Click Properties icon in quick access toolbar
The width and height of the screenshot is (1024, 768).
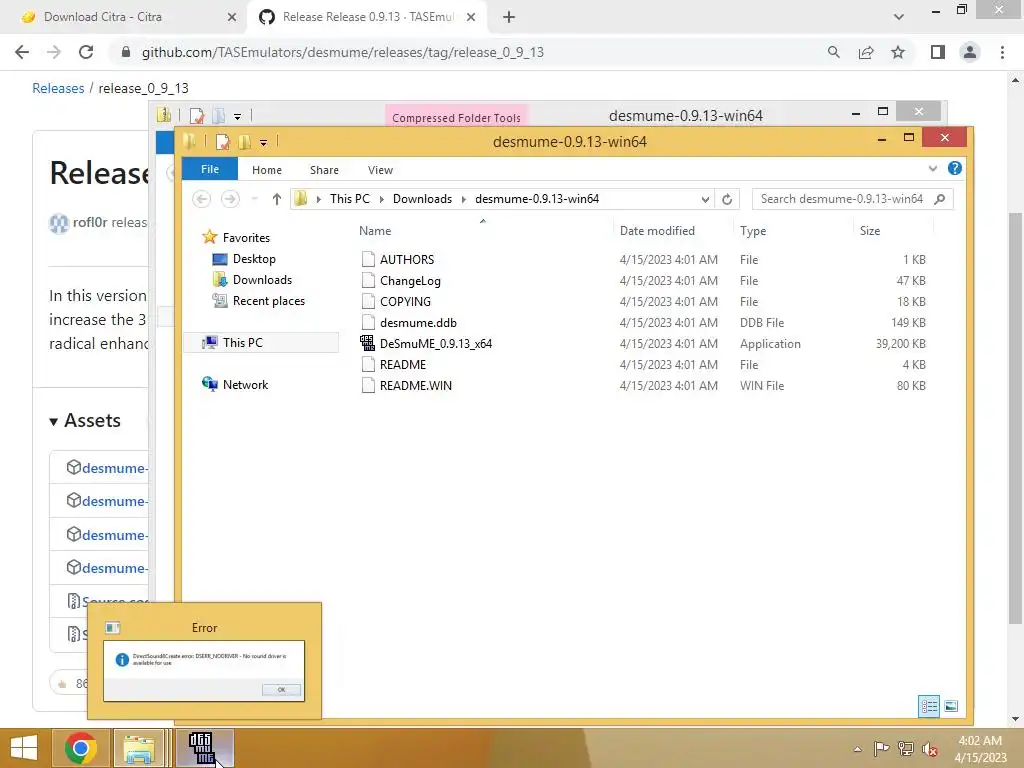222,142
